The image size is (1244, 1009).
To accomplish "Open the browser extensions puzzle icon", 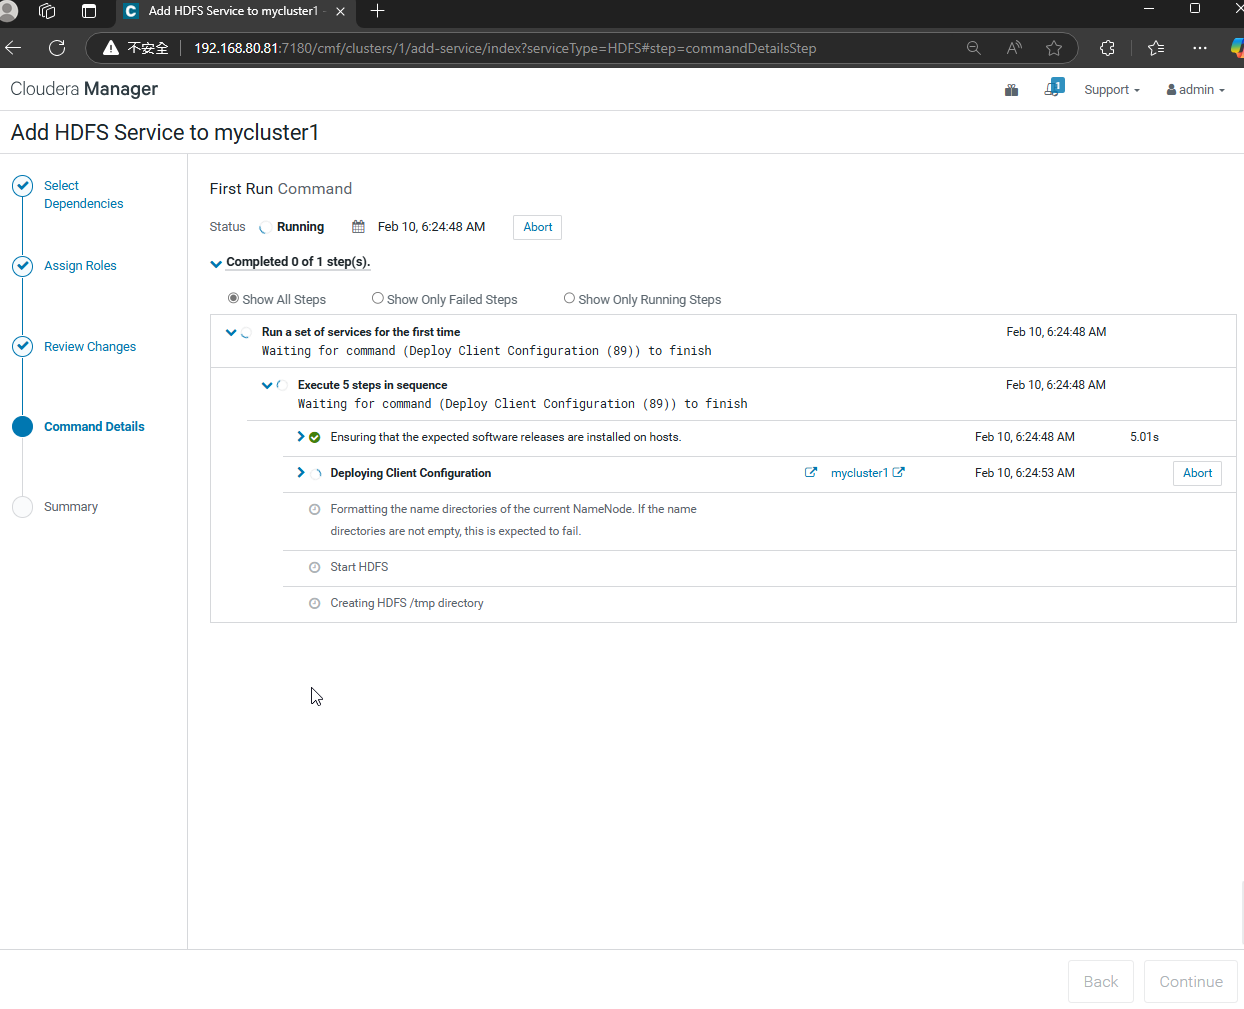I will (1107, 48).
